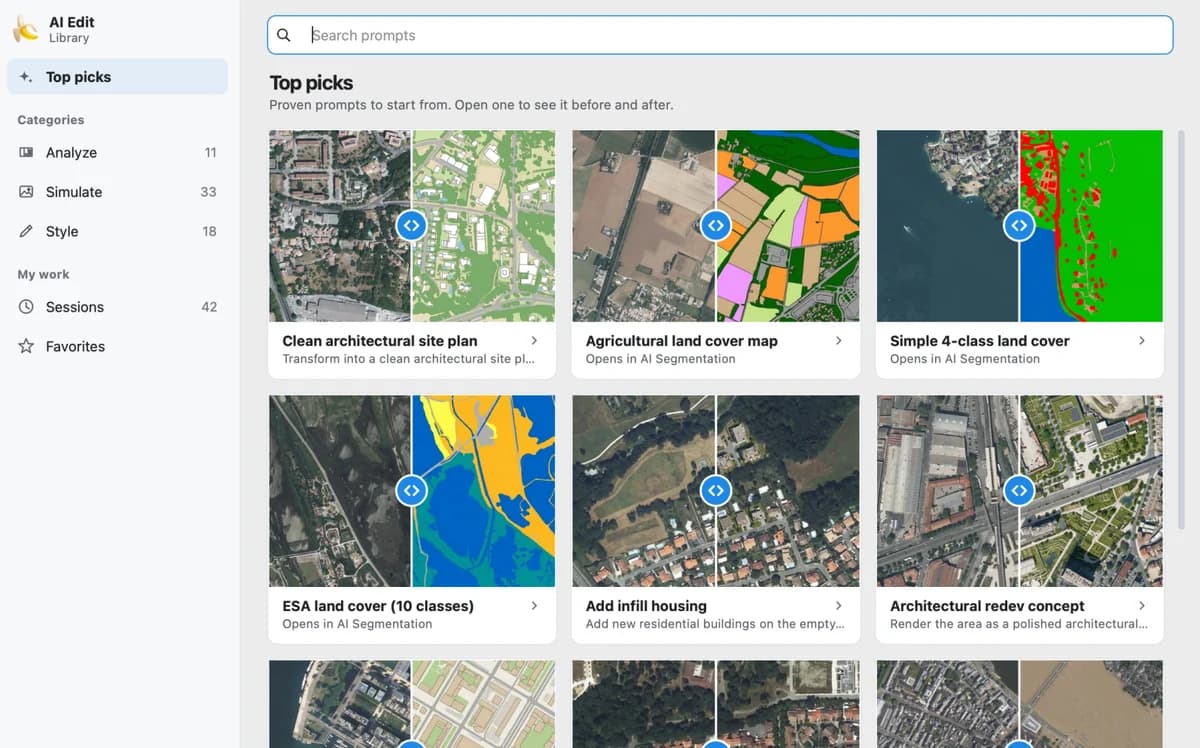
Task: Click the Library subtitle under AI Edit
Action: pos(69,38)
